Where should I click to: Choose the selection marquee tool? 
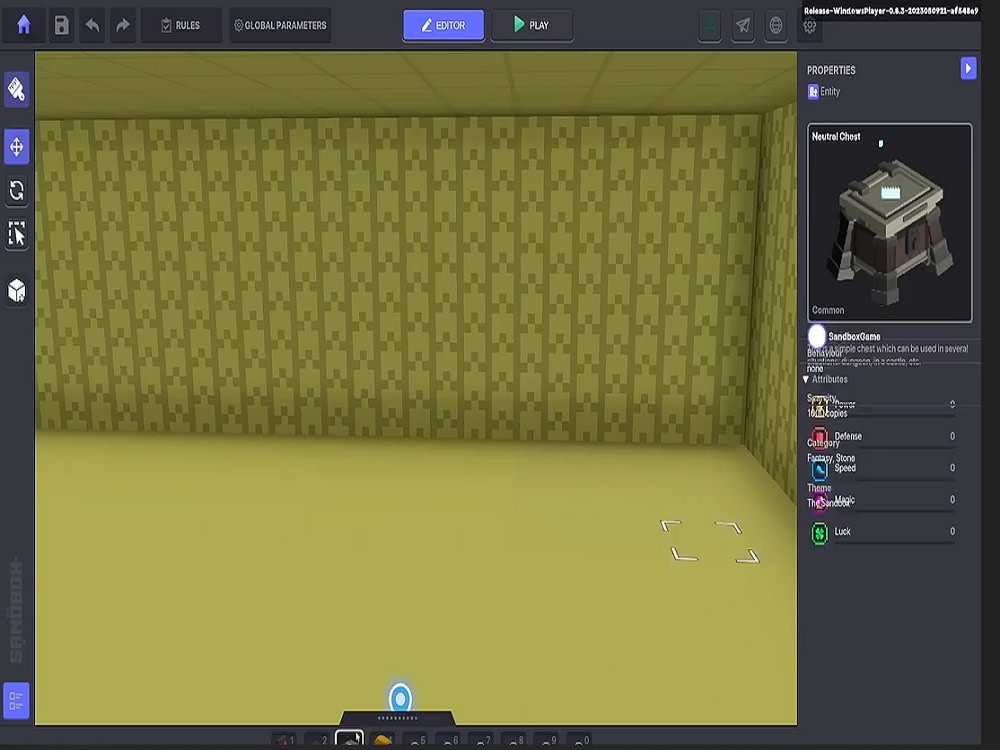14,236
